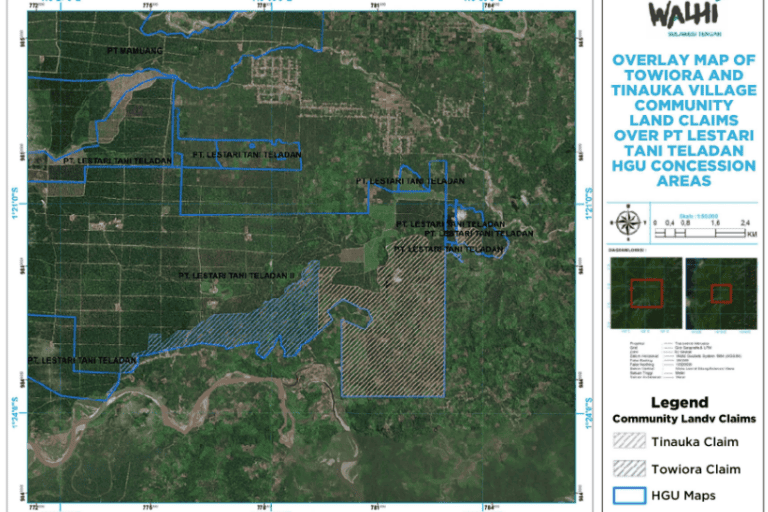Screen dimensions: 768x512
Task: Click the left inset locator map
Action: click(x=645, y=293)
